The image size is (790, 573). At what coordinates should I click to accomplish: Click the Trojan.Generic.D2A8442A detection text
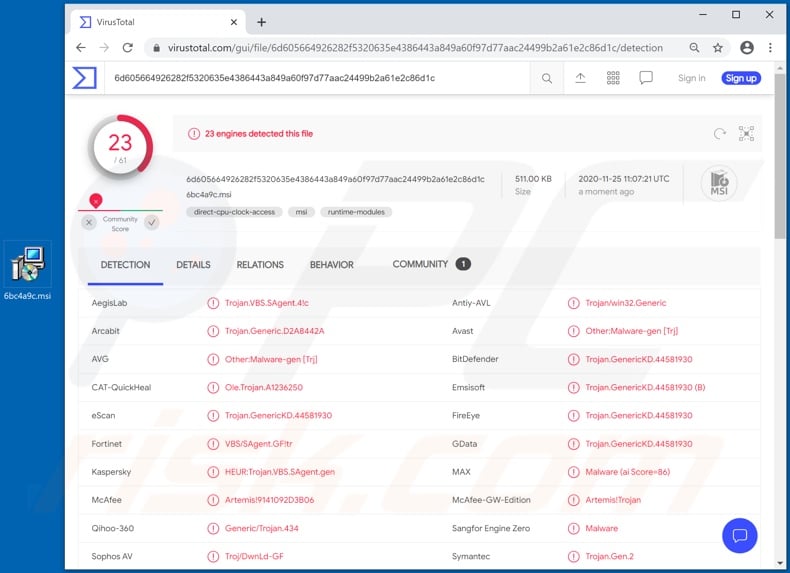(275, 331)
